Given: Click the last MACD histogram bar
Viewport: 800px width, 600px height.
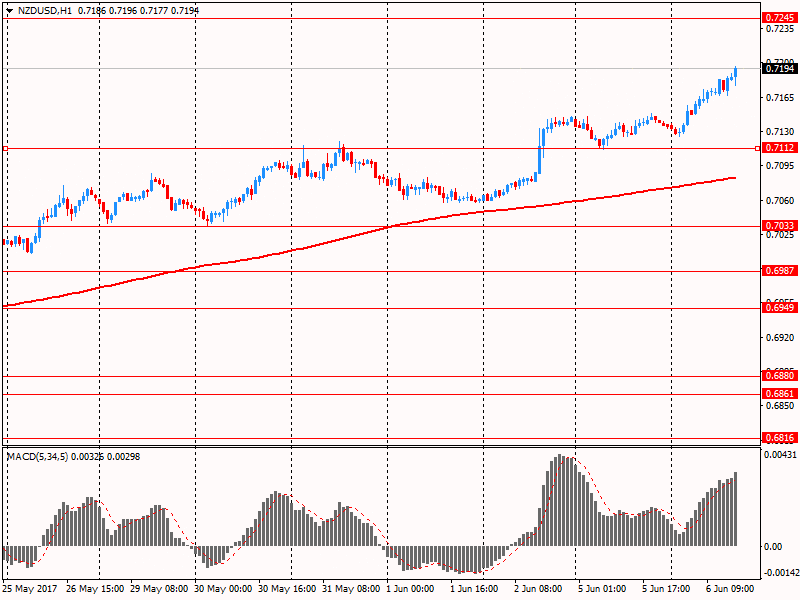Looking at the screenshot, I should pos(736,509).
